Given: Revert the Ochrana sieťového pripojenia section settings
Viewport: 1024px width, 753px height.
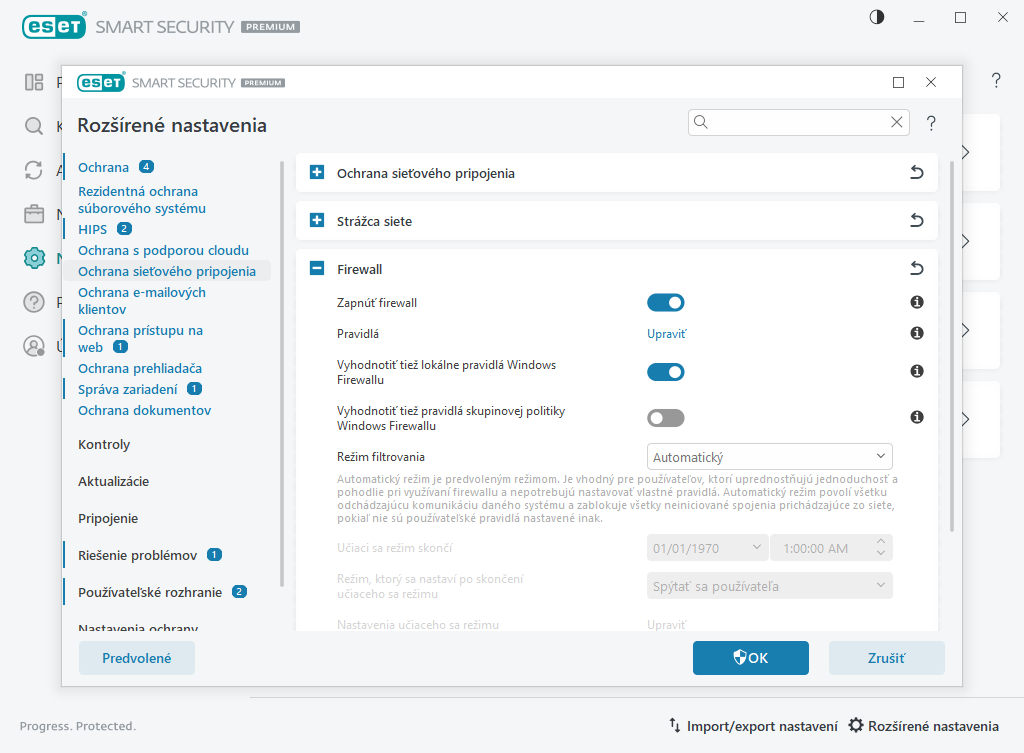Looking at the screenshot, I should click(x=916, y=173).
